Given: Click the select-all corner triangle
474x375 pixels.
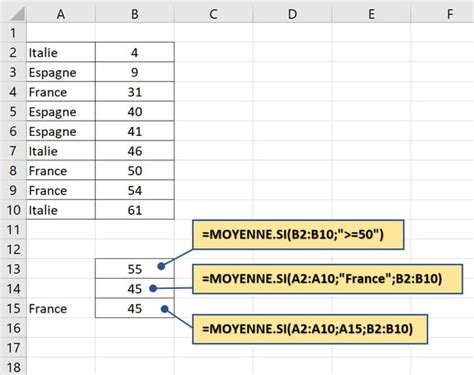Looking at the screenshot, I should 16,14.
